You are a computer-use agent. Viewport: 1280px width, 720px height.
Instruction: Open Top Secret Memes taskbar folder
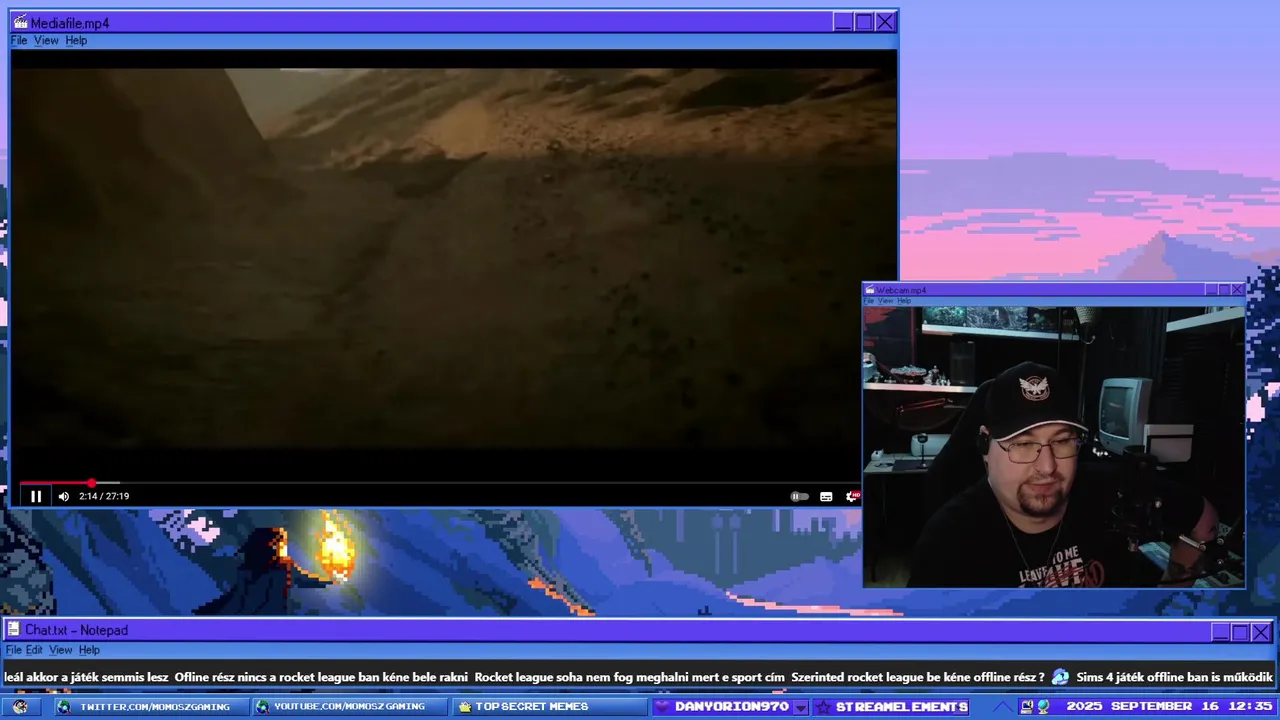pyautogui.click(x=549, y=707)
